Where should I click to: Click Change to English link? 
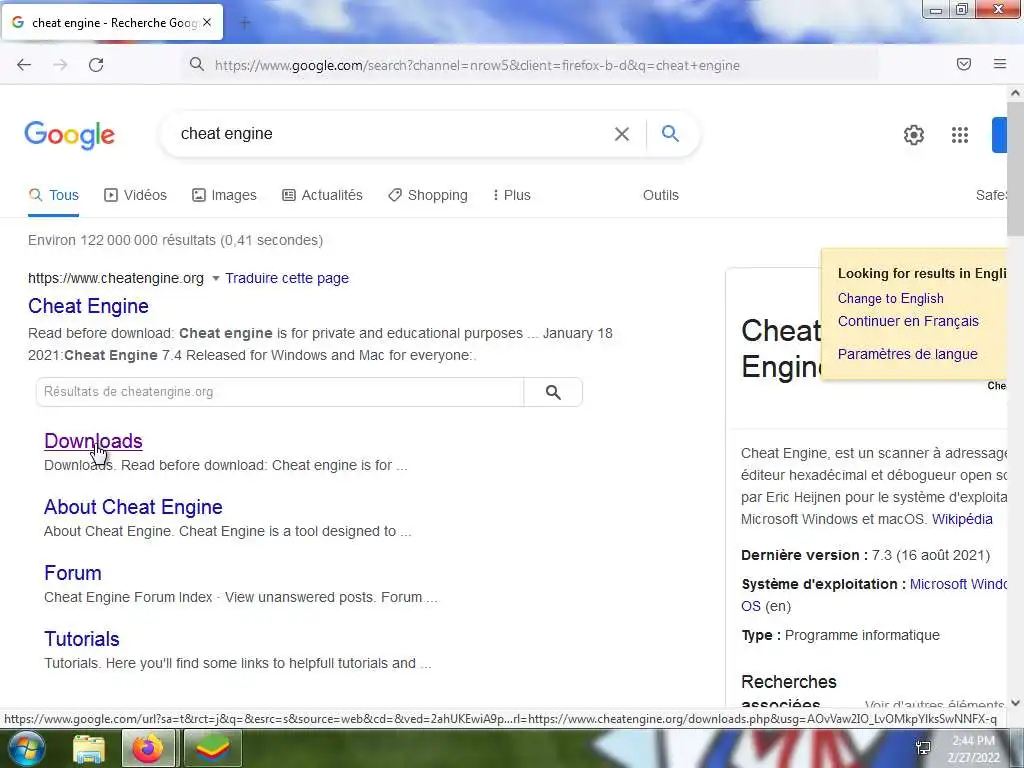(890, 298)
